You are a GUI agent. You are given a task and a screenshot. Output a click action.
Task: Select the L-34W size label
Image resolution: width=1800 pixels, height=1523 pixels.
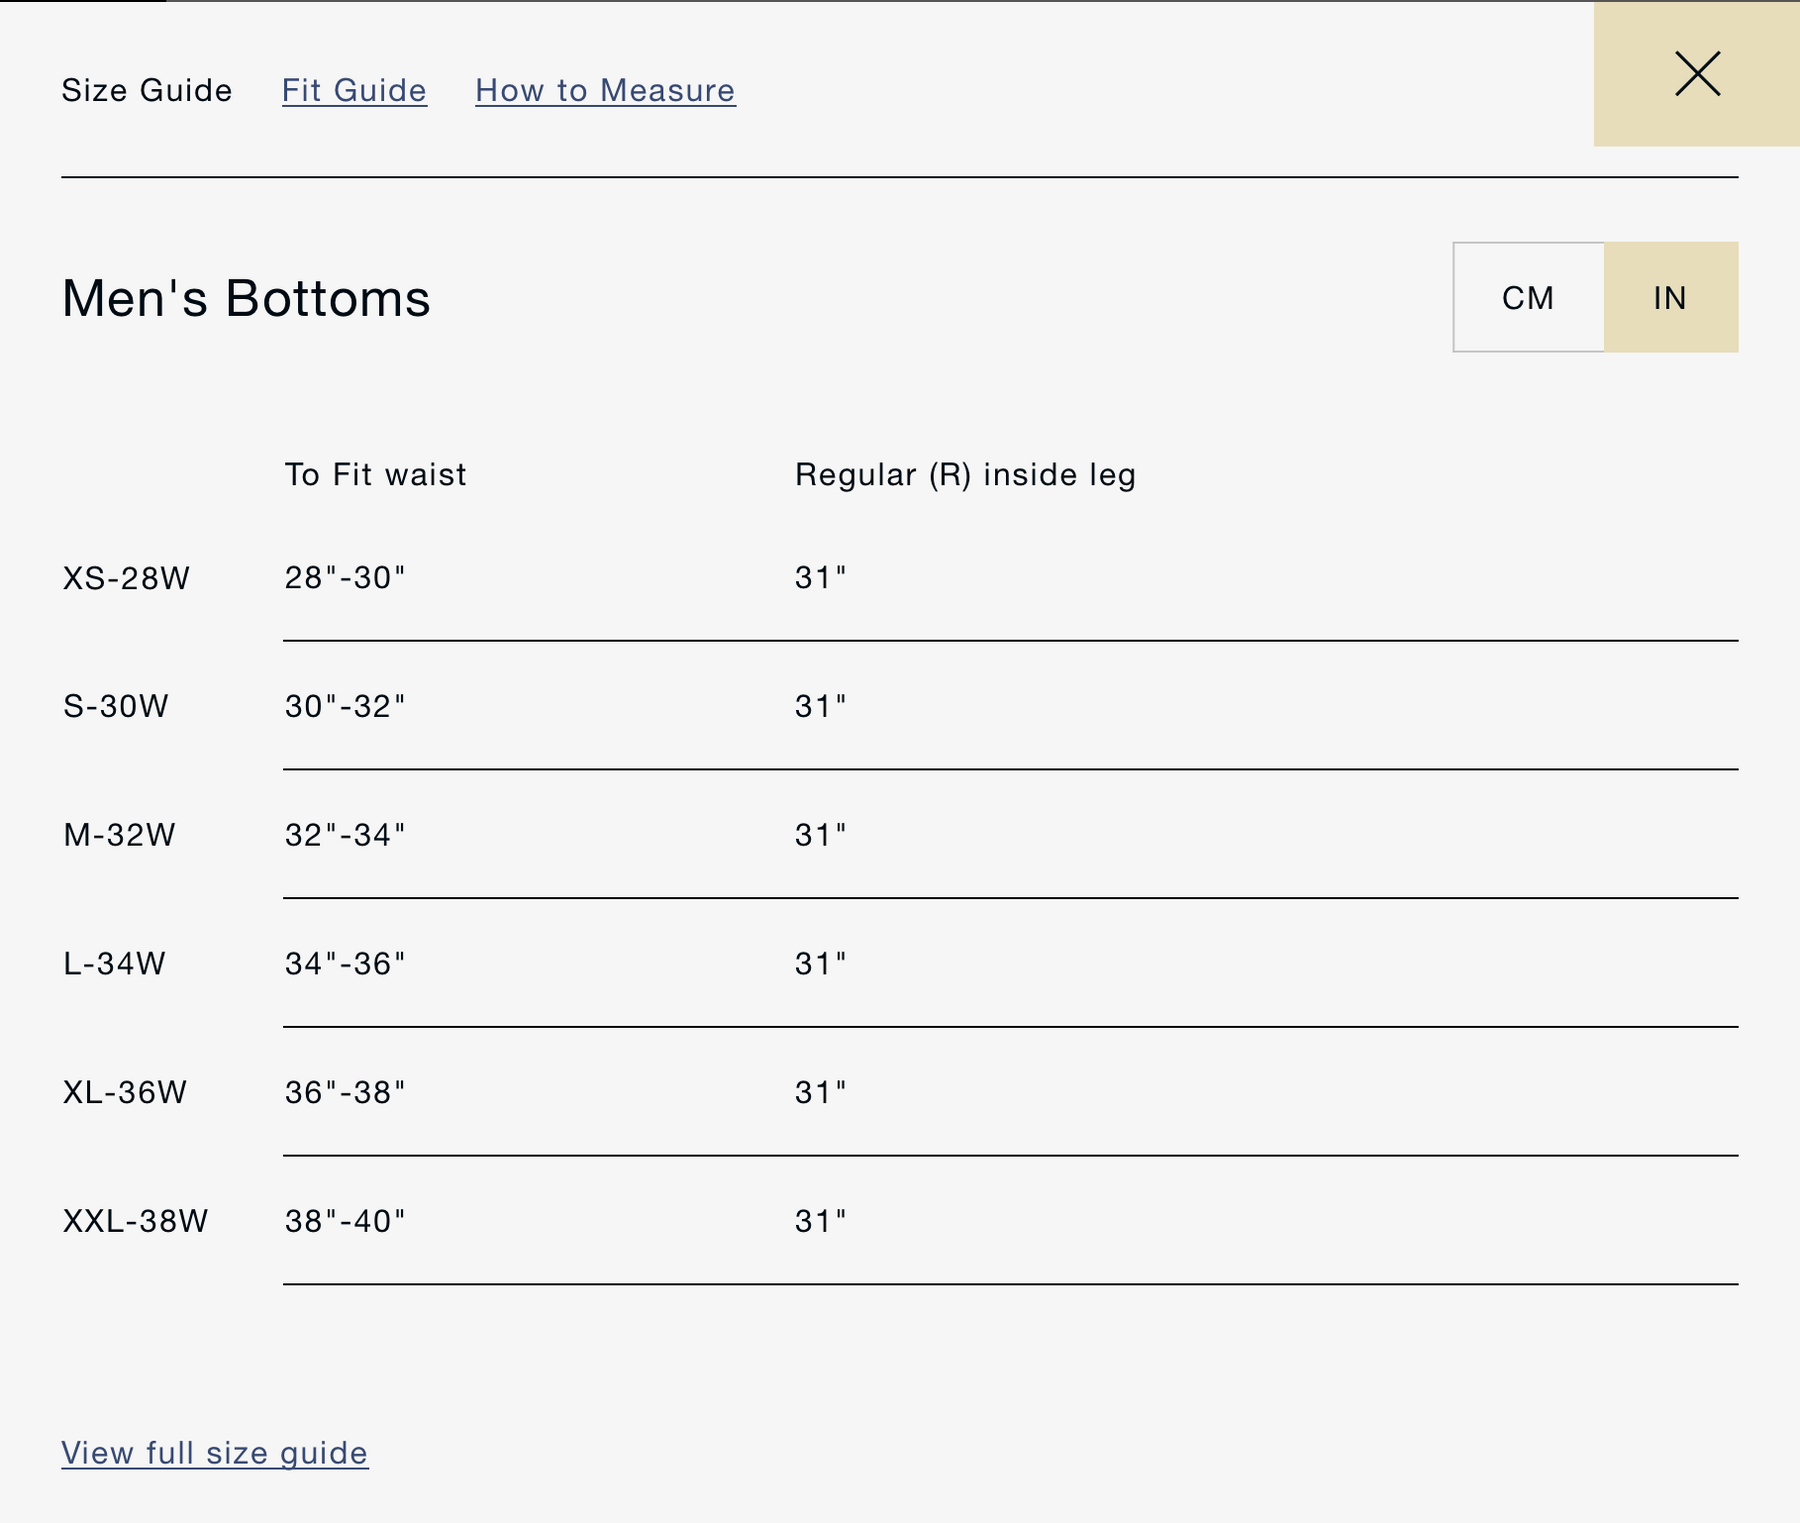[114, 963]
